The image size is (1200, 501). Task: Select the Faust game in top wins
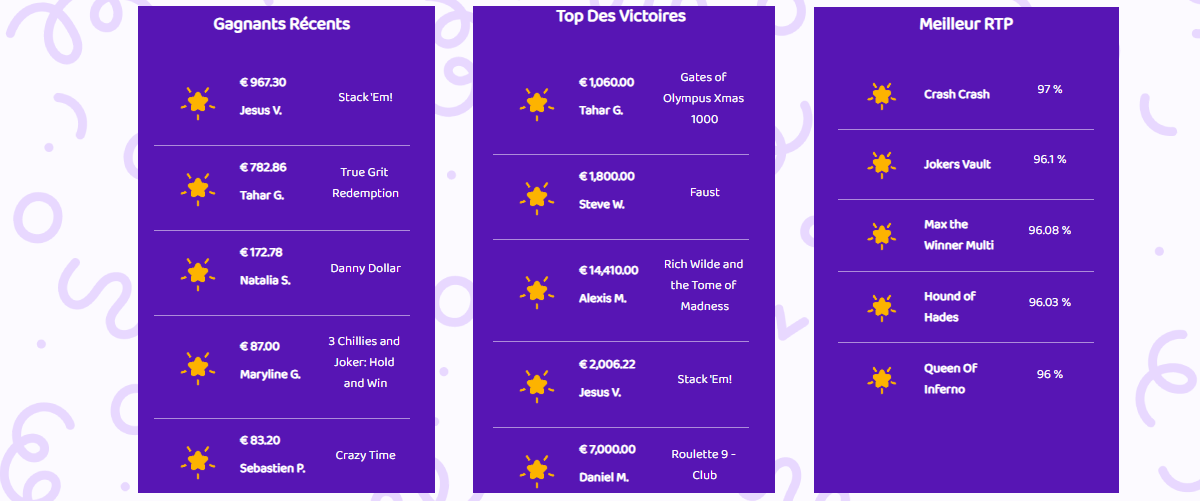[x=705, y=192]
